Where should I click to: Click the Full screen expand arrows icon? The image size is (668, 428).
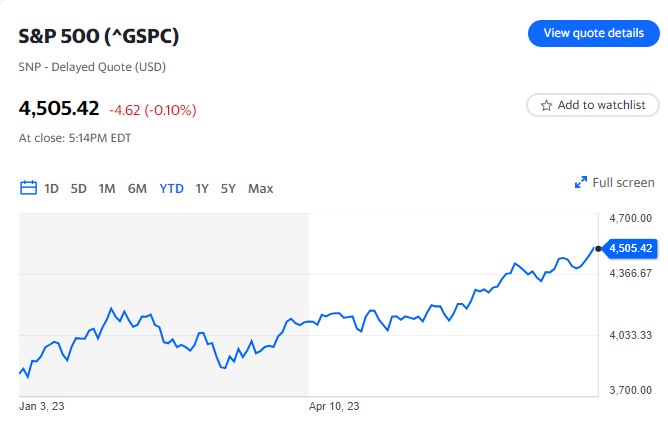point(580,183)
